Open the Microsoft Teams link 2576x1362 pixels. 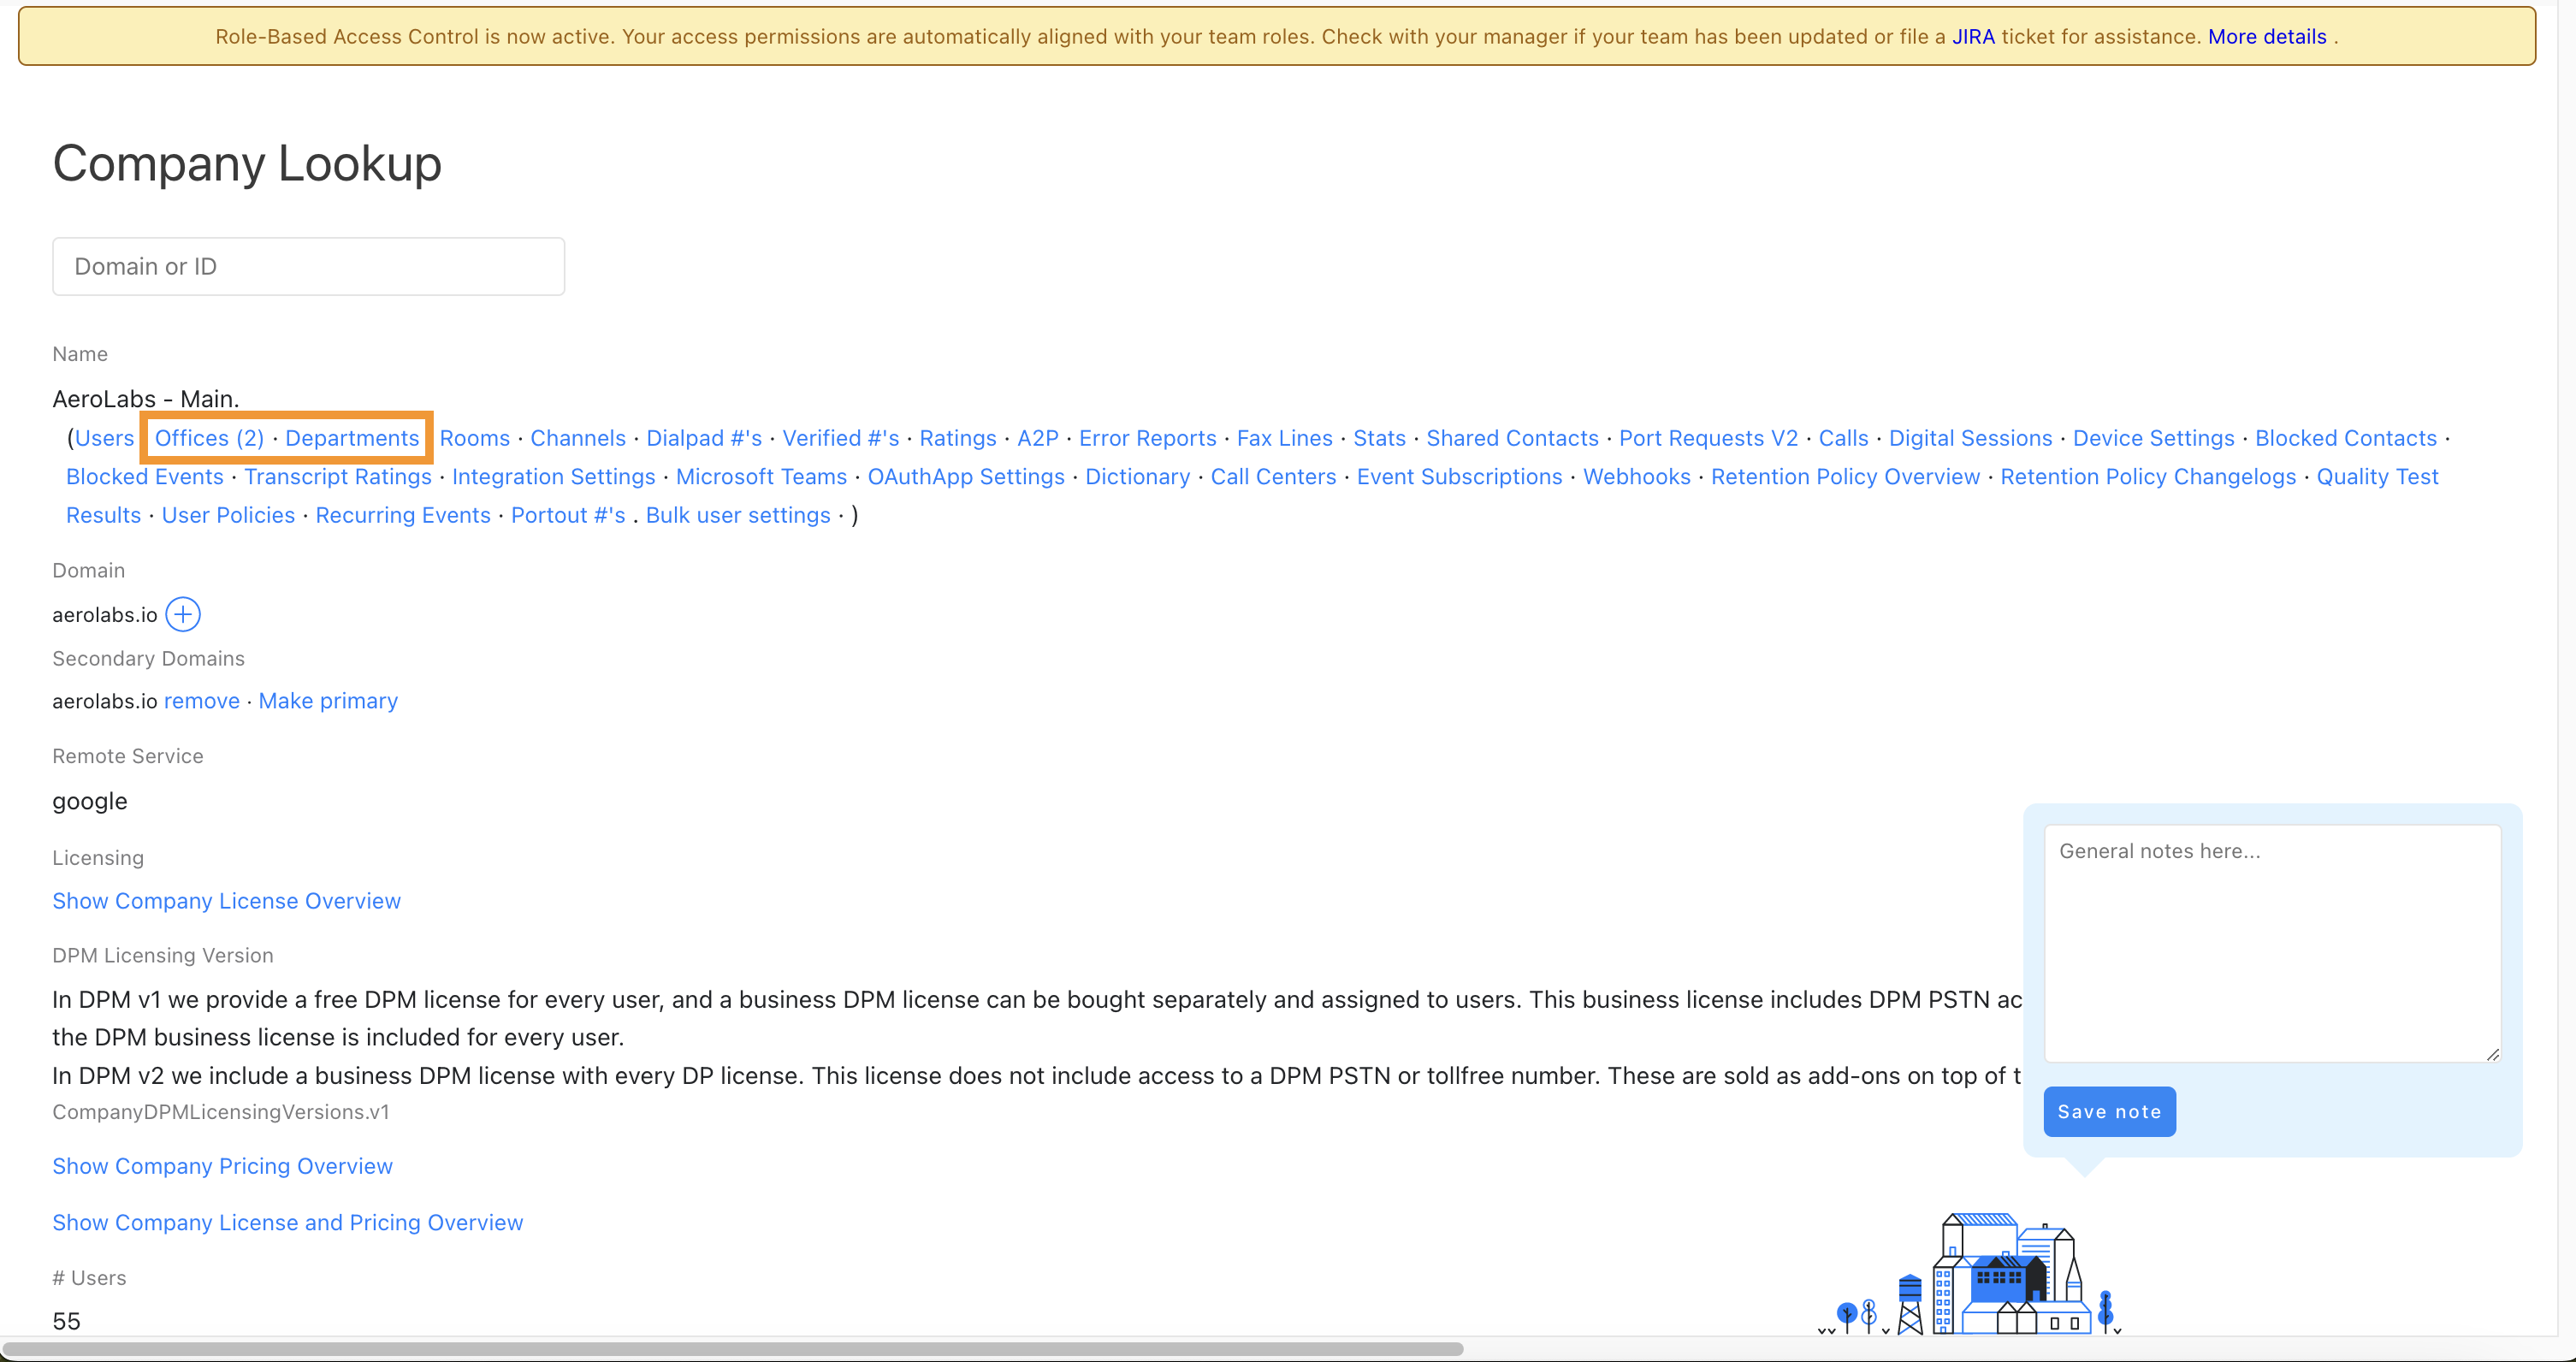[762, 477]
